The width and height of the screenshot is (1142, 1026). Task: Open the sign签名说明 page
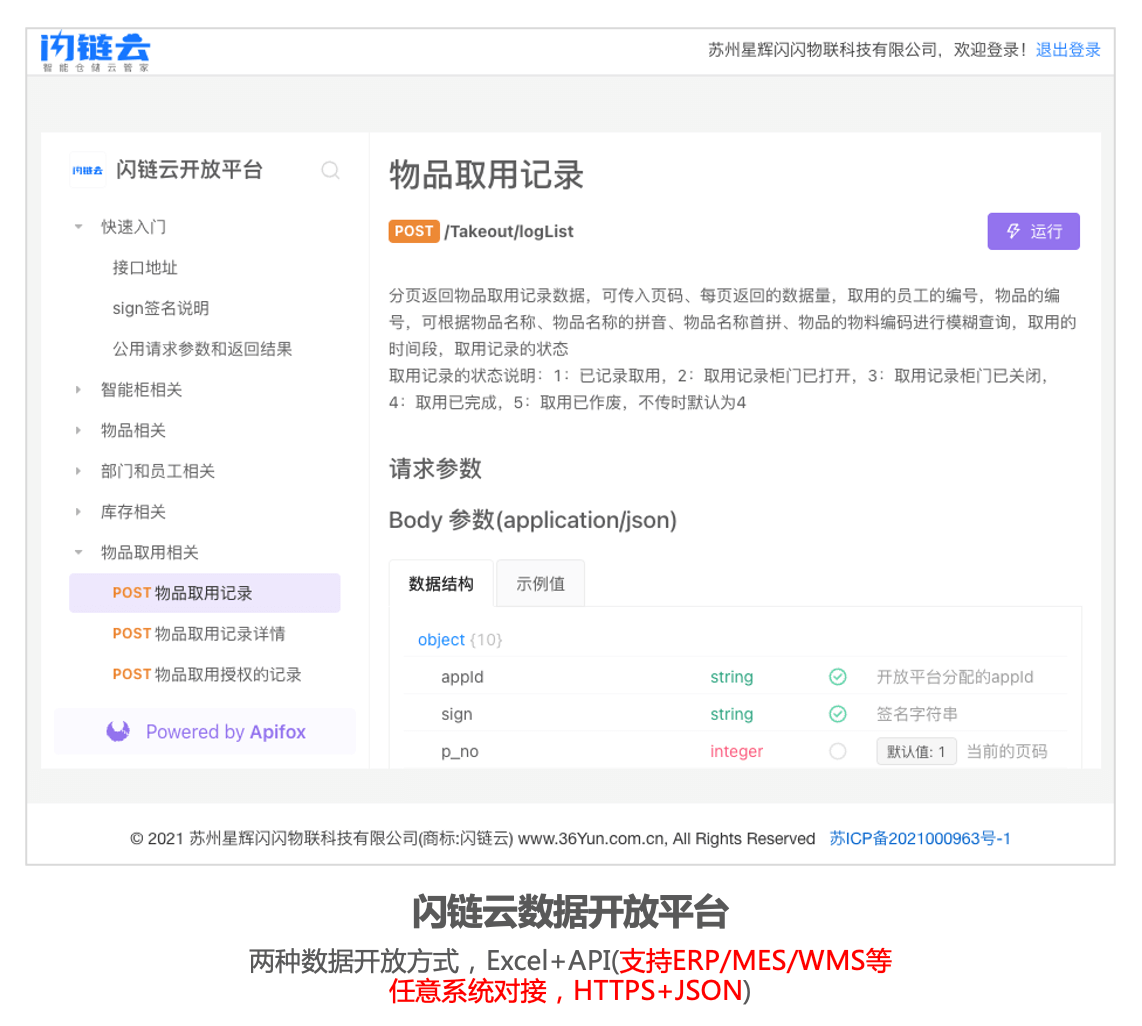[160, 308]
